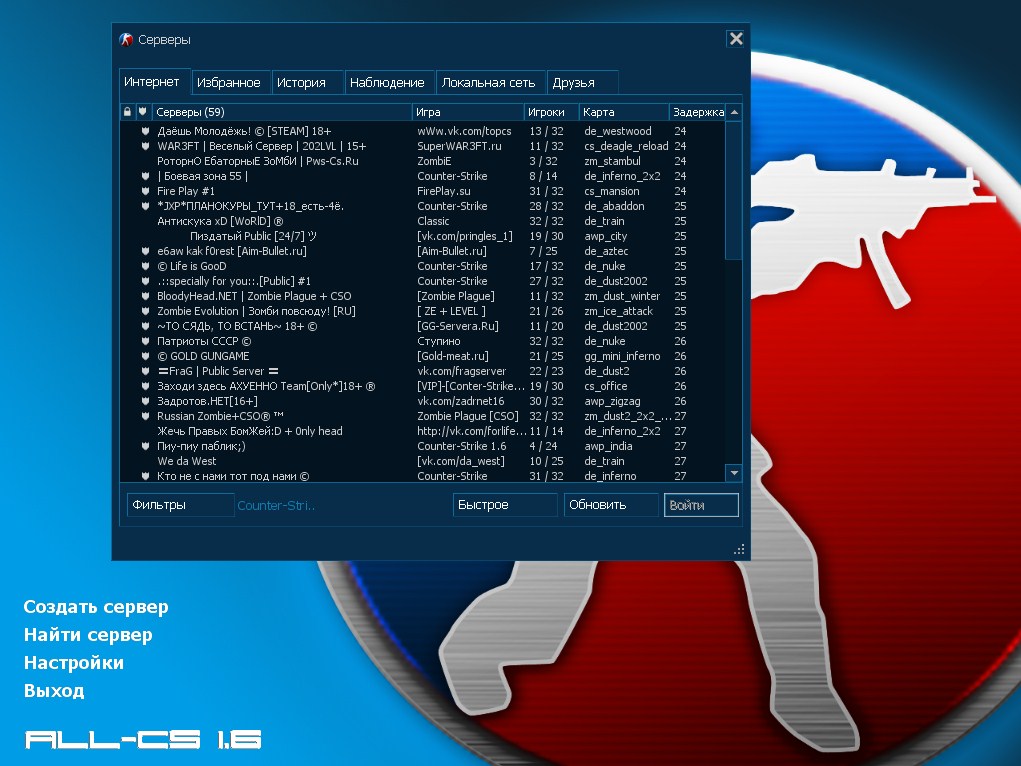Click the server list scrollbar thumb
This screenshot has height=766, width=1021.
[734, 190]
